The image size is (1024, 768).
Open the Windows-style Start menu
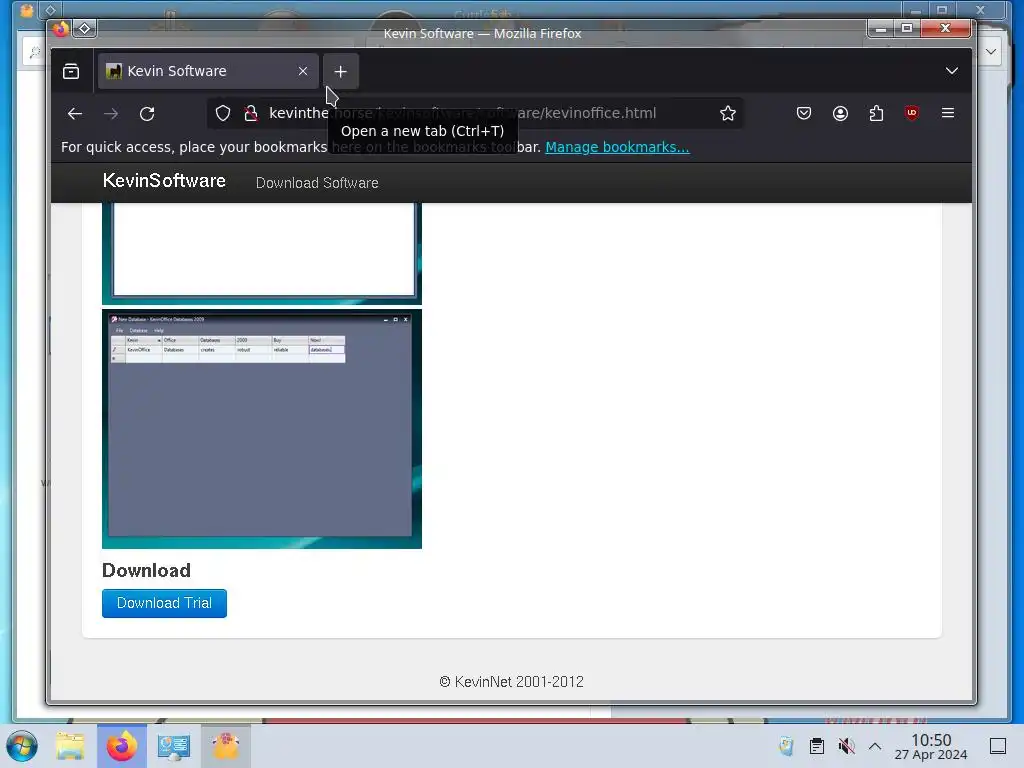click(x=22, y=746)
